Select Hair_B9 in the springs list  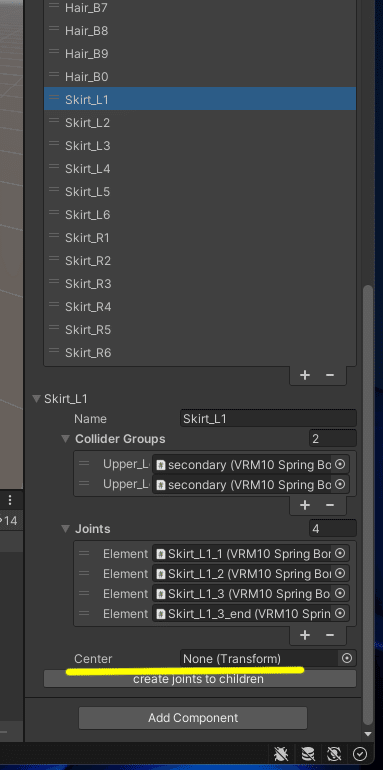tap(199, 54)
